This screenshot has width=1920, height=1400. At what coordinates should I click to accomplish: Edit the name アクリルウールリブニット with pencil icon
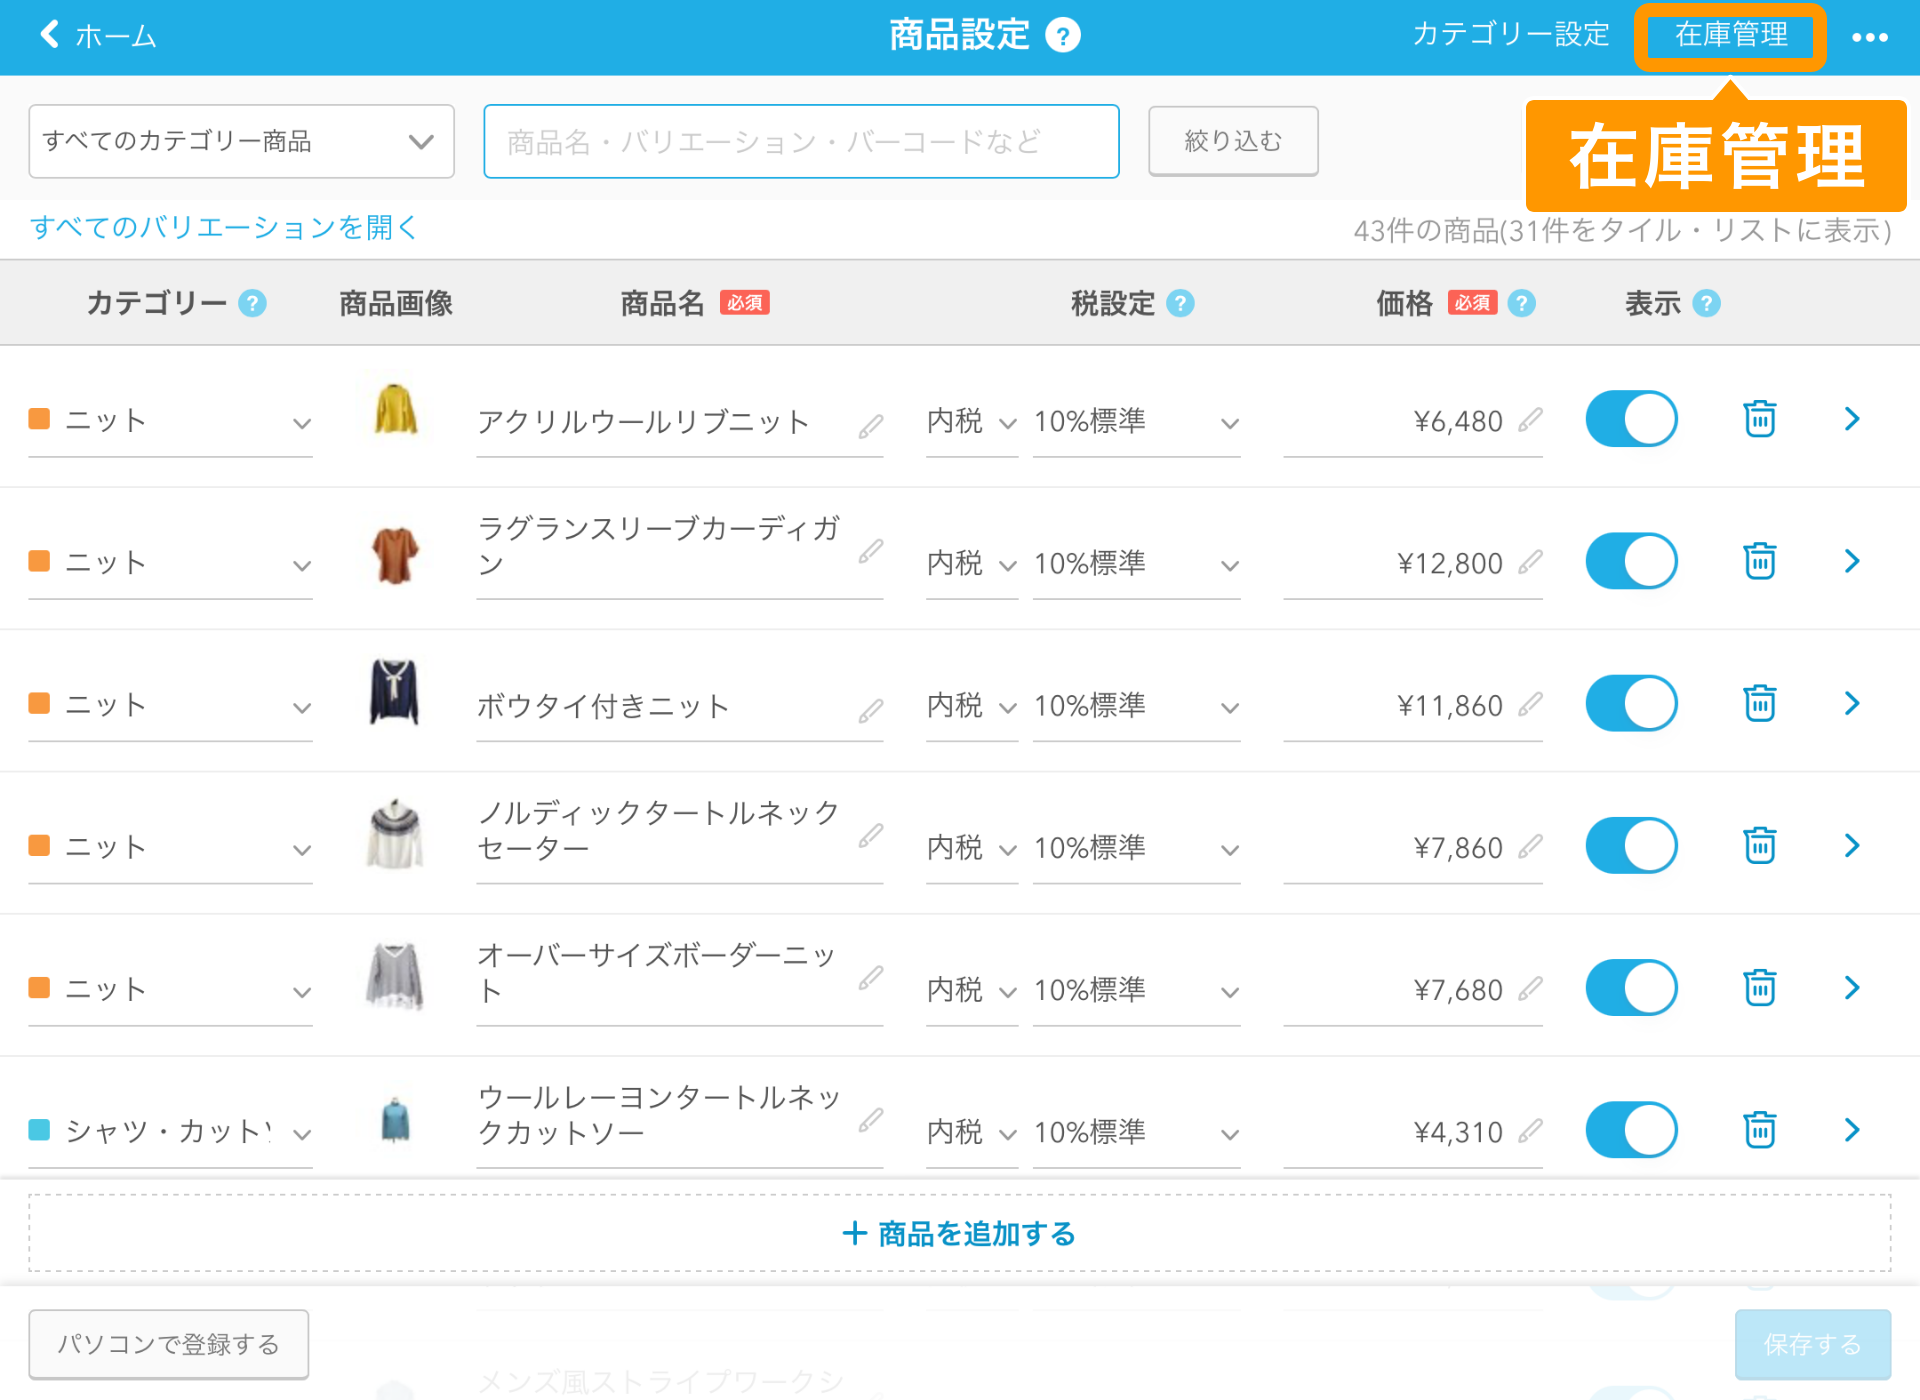(x=870, y=427)
